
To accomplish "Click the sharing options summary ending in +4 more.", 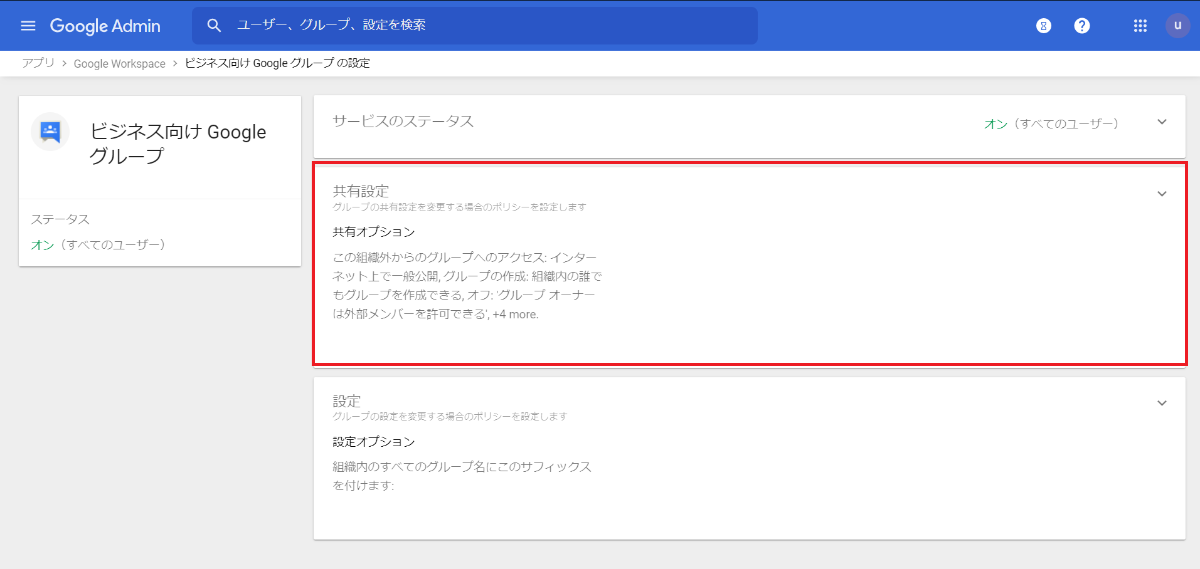I will coord(467,286).
